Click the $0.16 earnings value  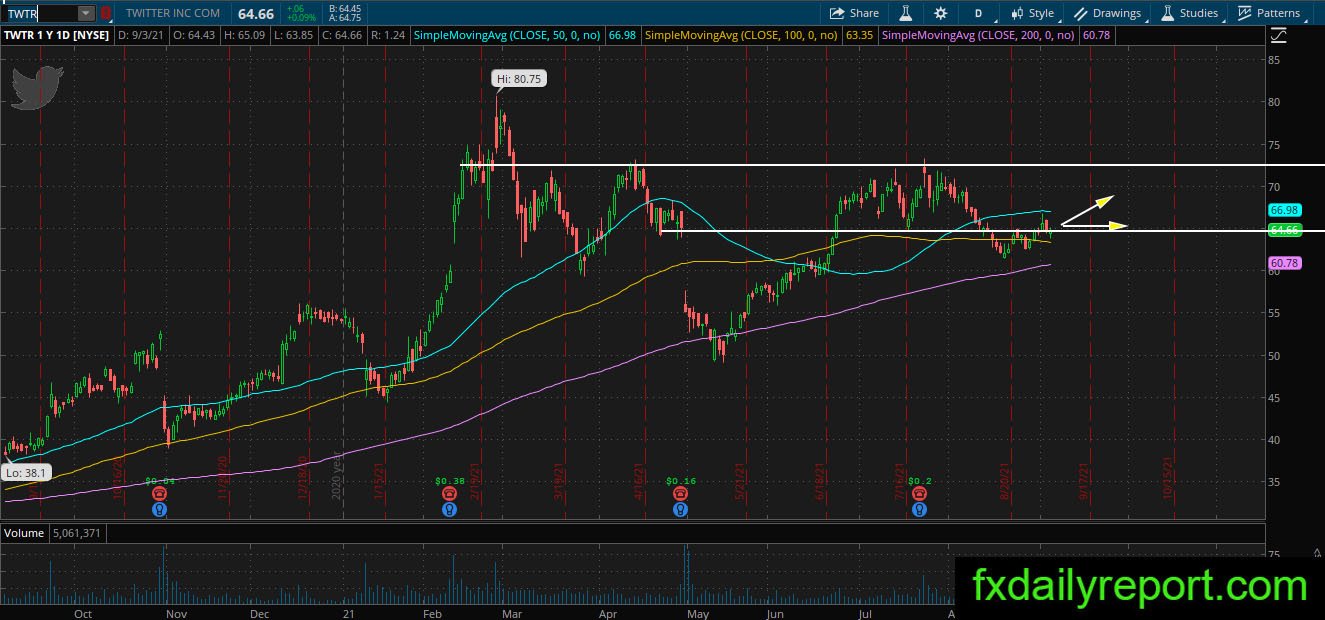tap(680, 481)
